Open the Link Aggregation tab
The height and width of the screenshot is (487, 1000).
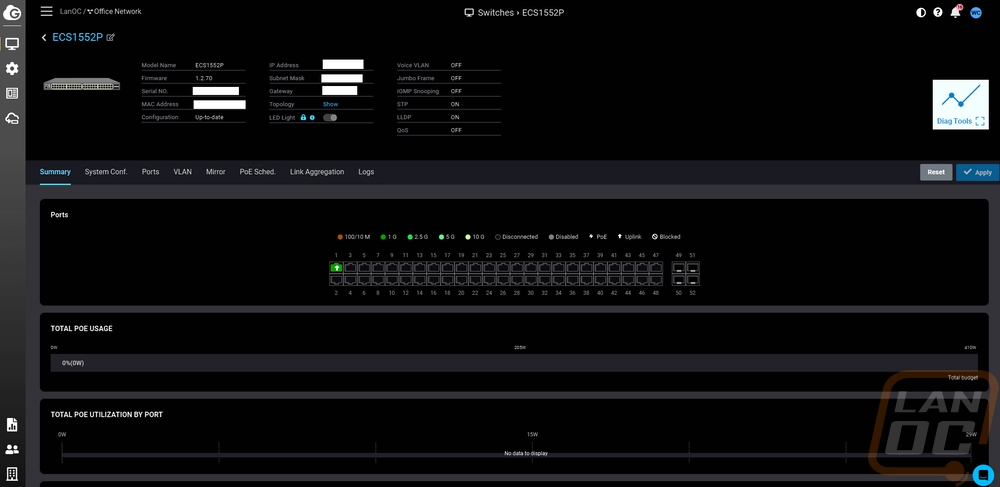317,172
